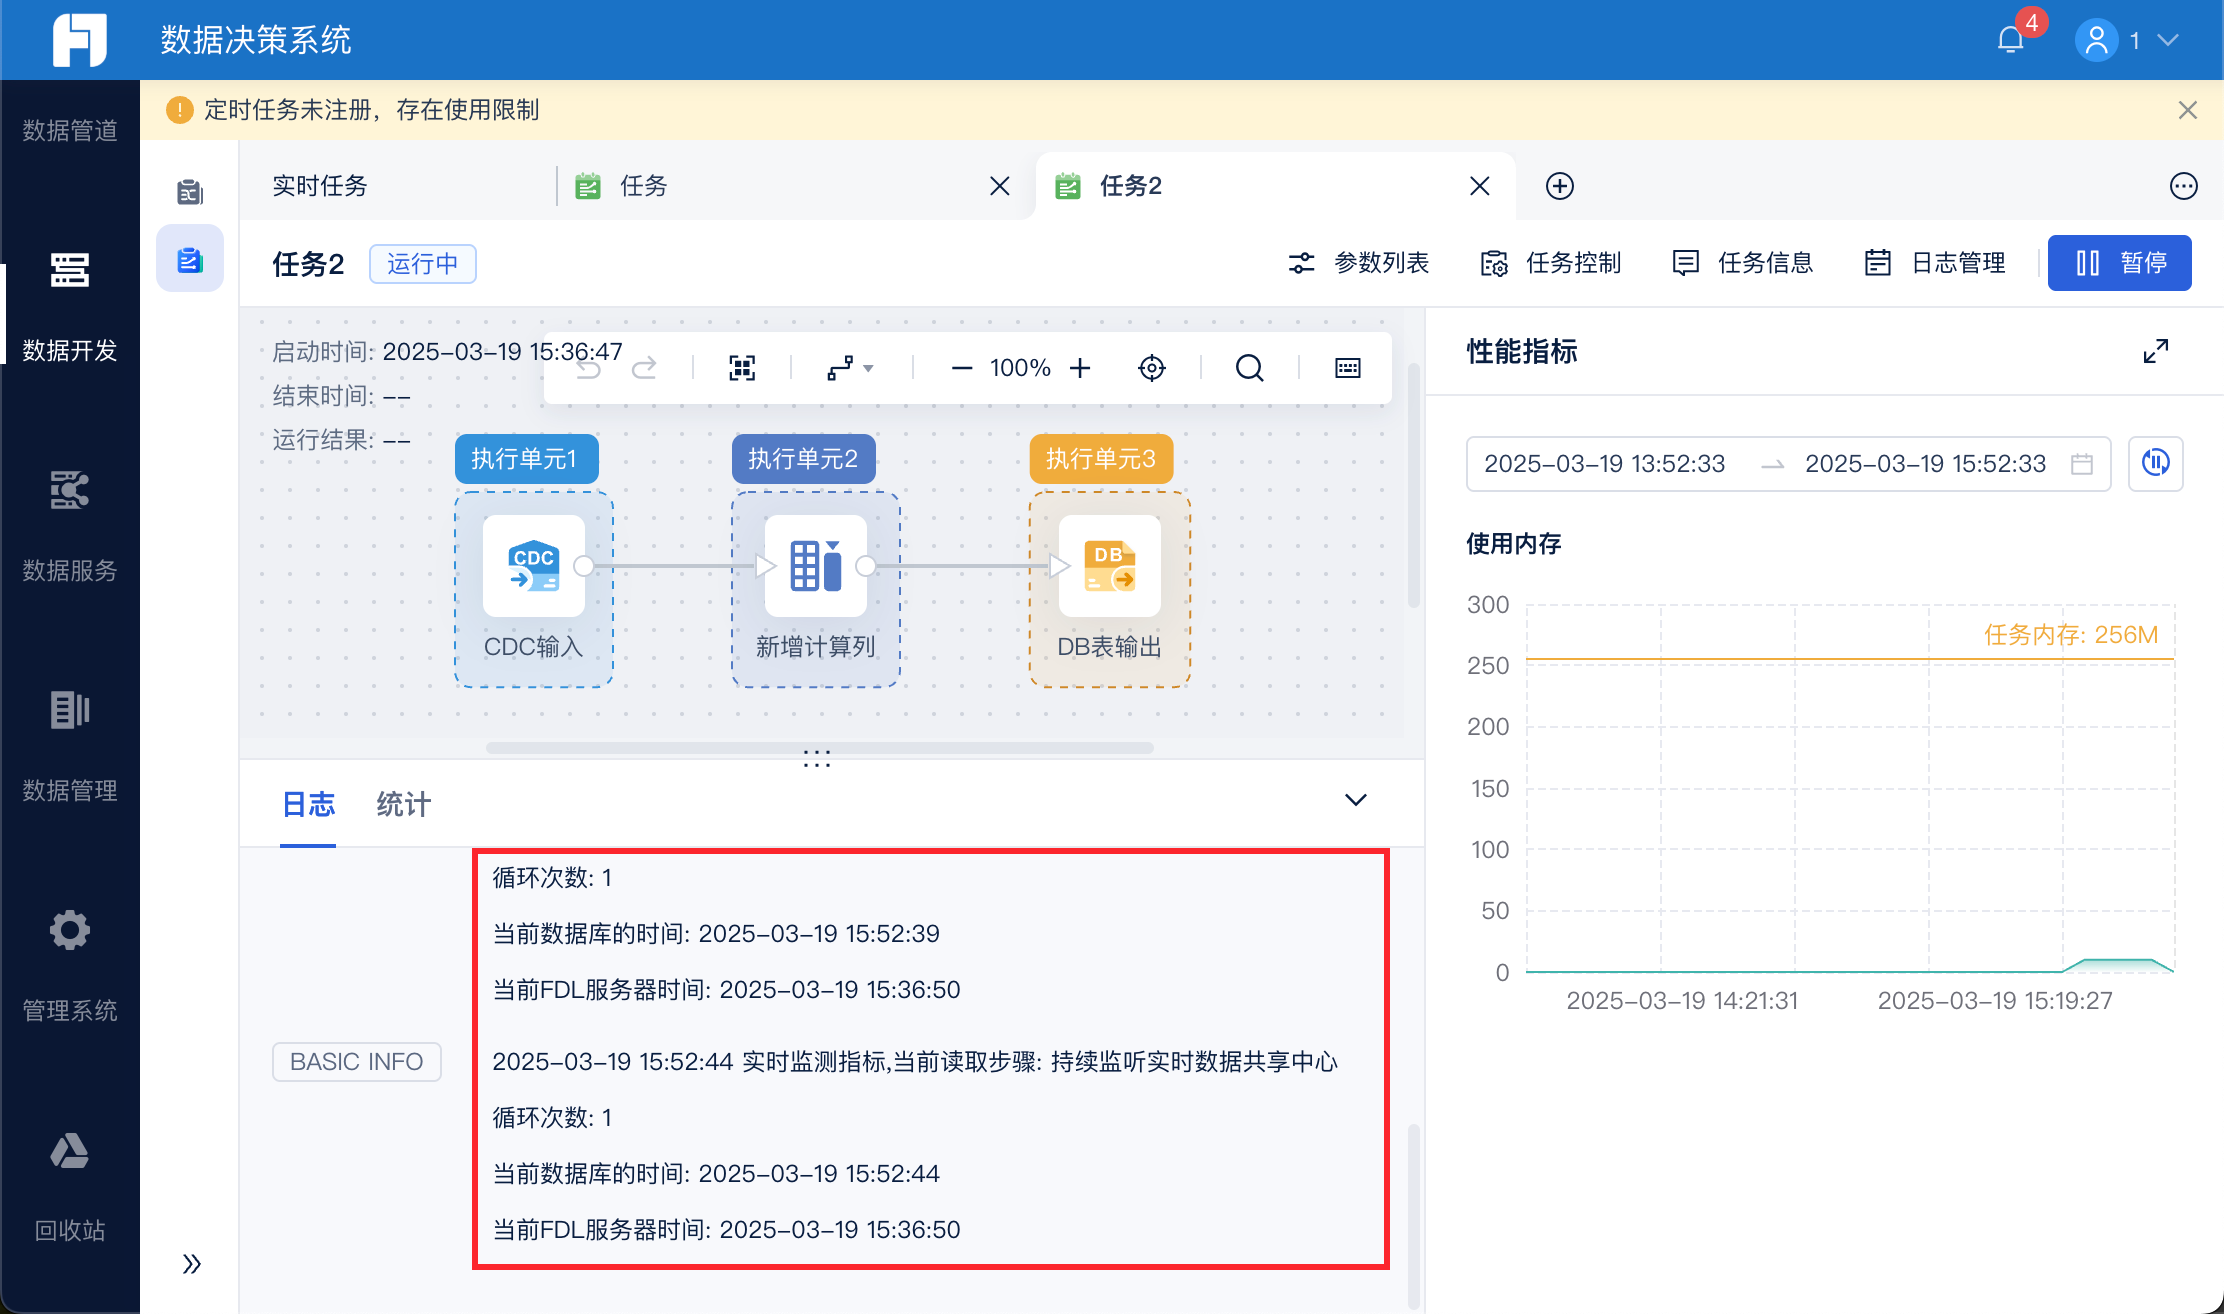Expand the 性能指标 panel fullscreen
Screen dimensions: 2224x1314
click(2155, 351)
